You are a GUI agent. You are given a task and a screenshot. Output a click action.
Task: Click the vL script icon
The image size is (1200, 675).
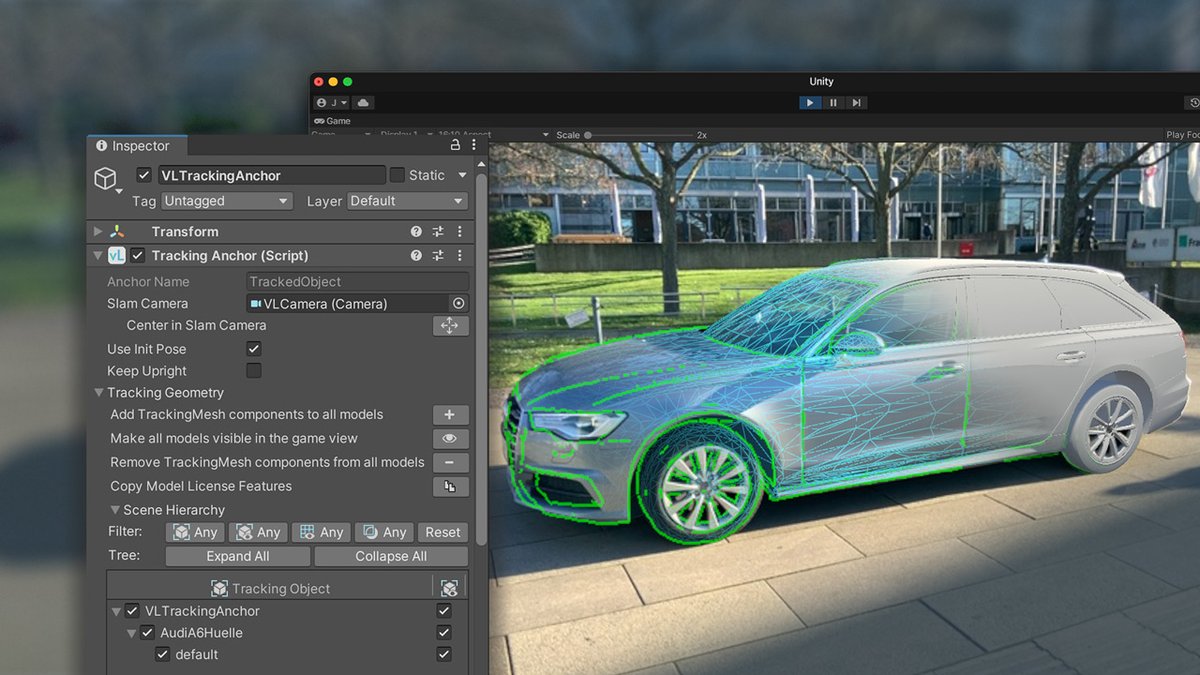[117, 256]
